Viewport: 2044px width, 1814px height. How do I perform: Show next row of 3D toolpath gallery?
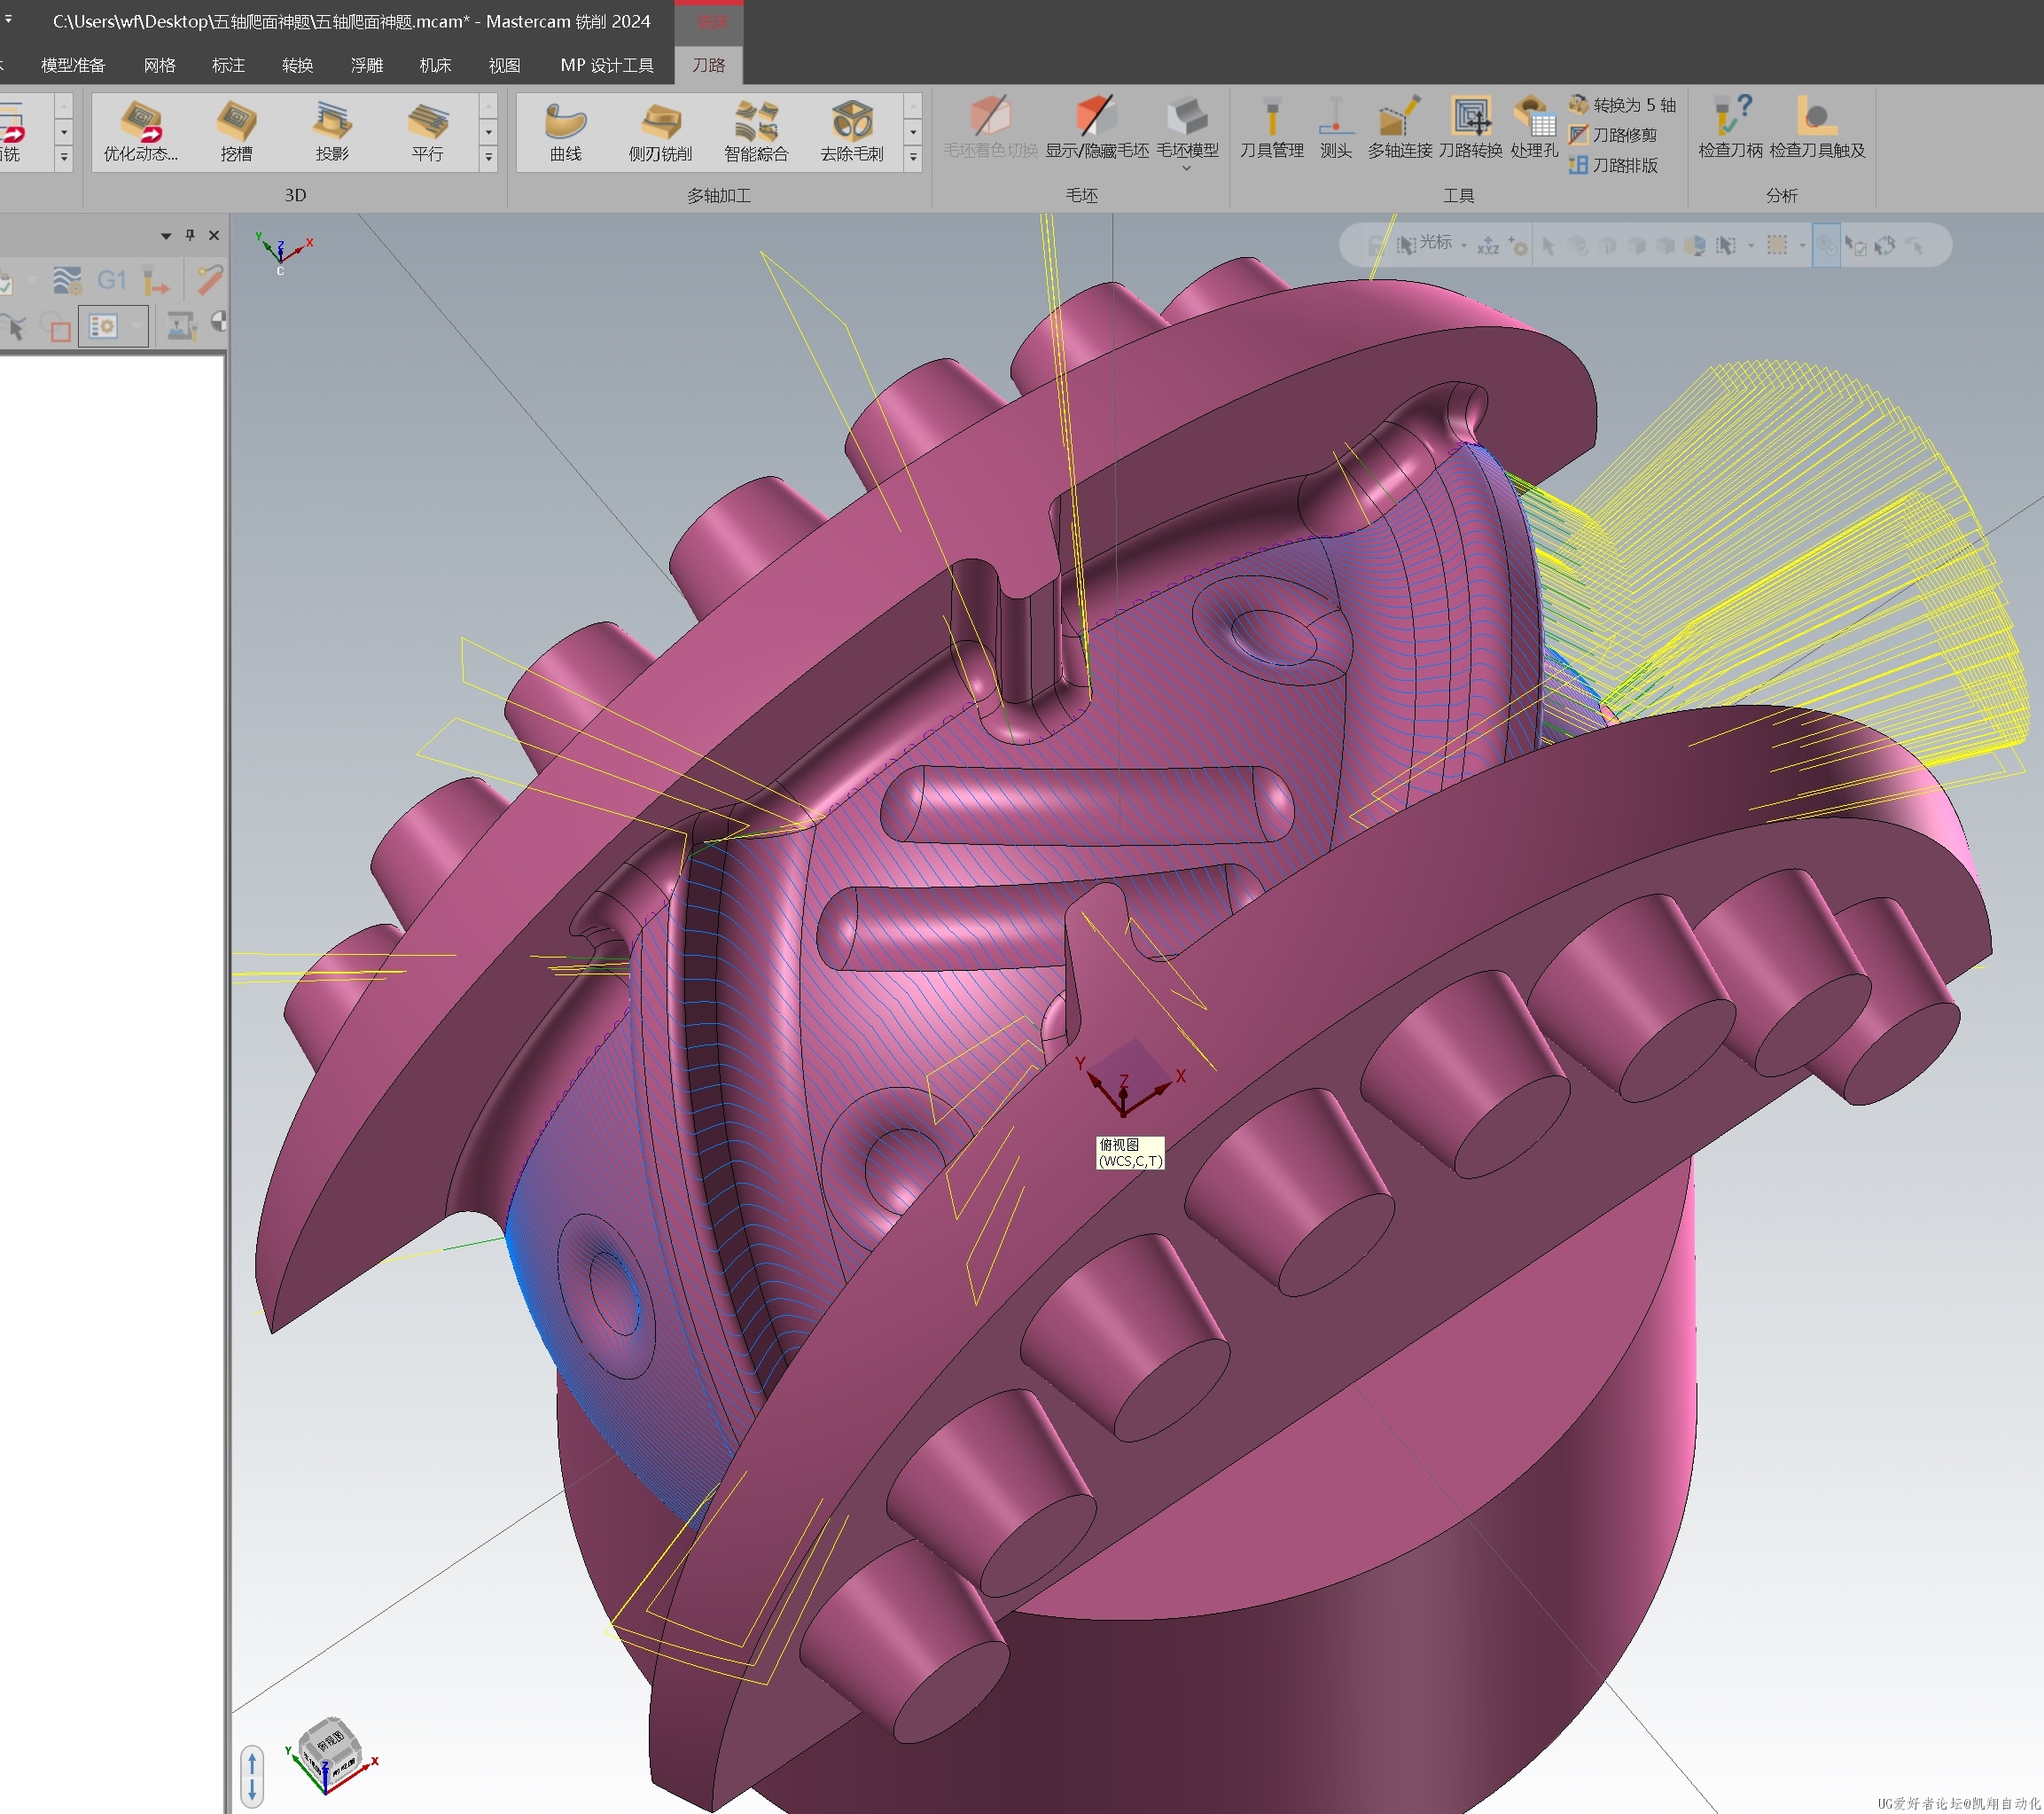[489, 131]
